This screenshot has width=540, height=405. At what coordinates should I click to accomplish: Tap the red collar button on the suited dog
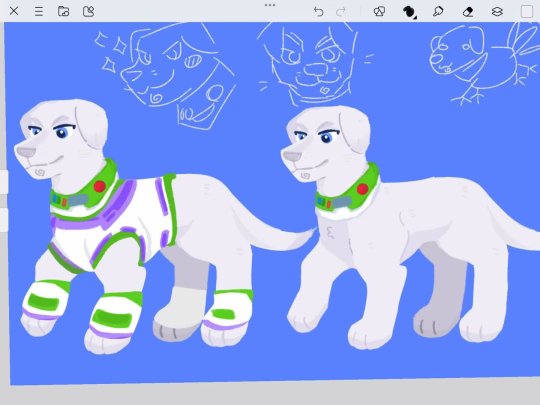click(100, 186)
